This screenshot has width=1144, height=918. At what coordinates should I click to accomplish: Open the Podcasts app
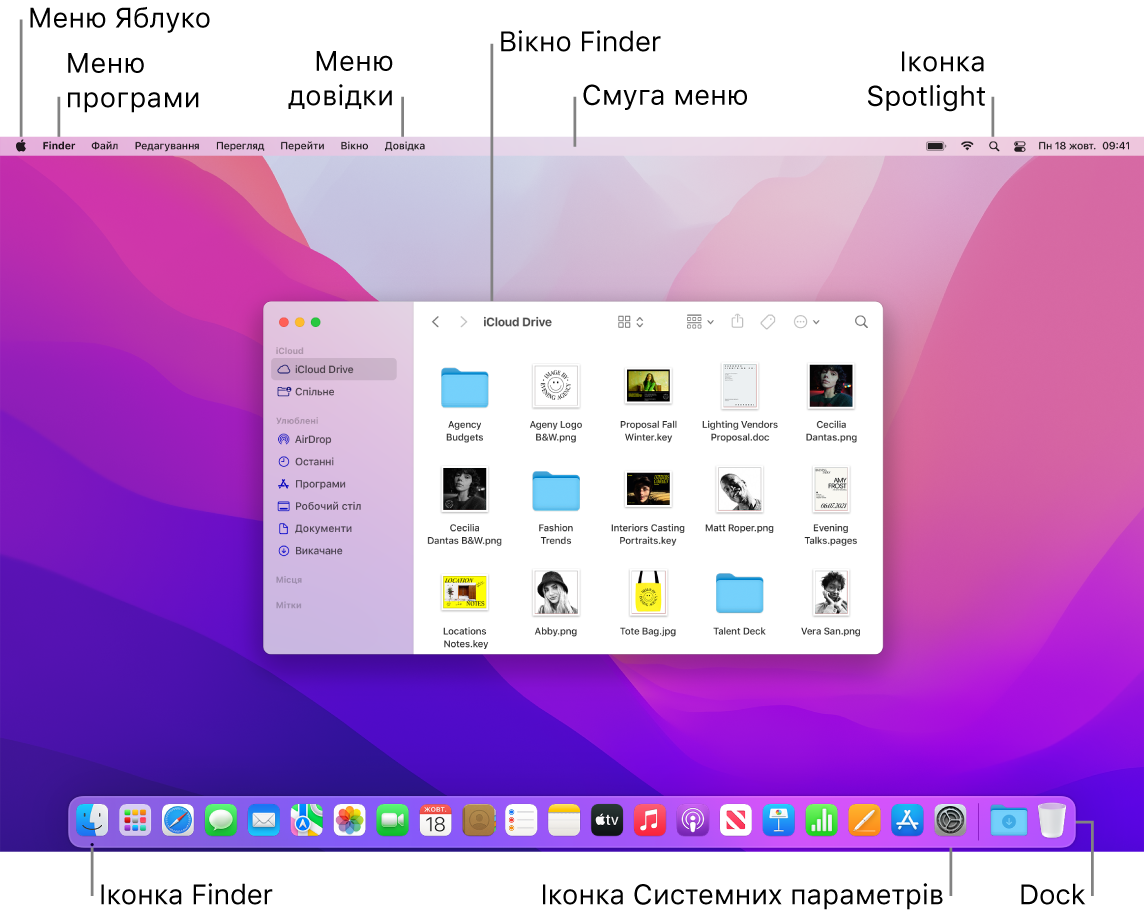(x=692, y=820)
